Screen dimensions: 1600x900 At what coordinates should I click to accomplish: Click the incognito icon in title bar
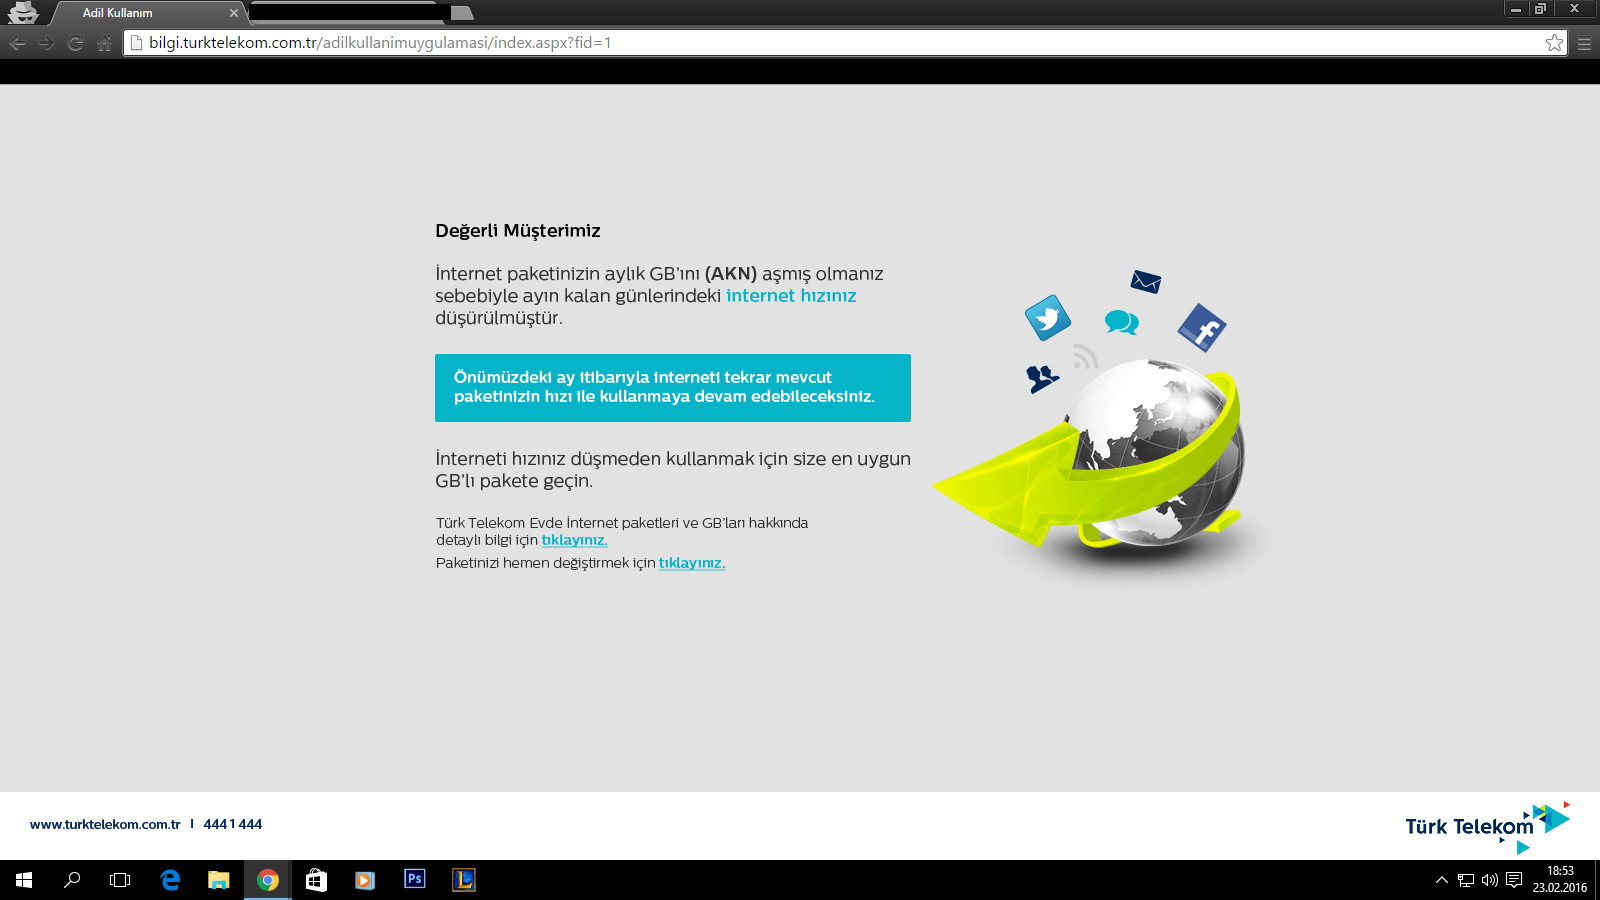click(23, 12)
